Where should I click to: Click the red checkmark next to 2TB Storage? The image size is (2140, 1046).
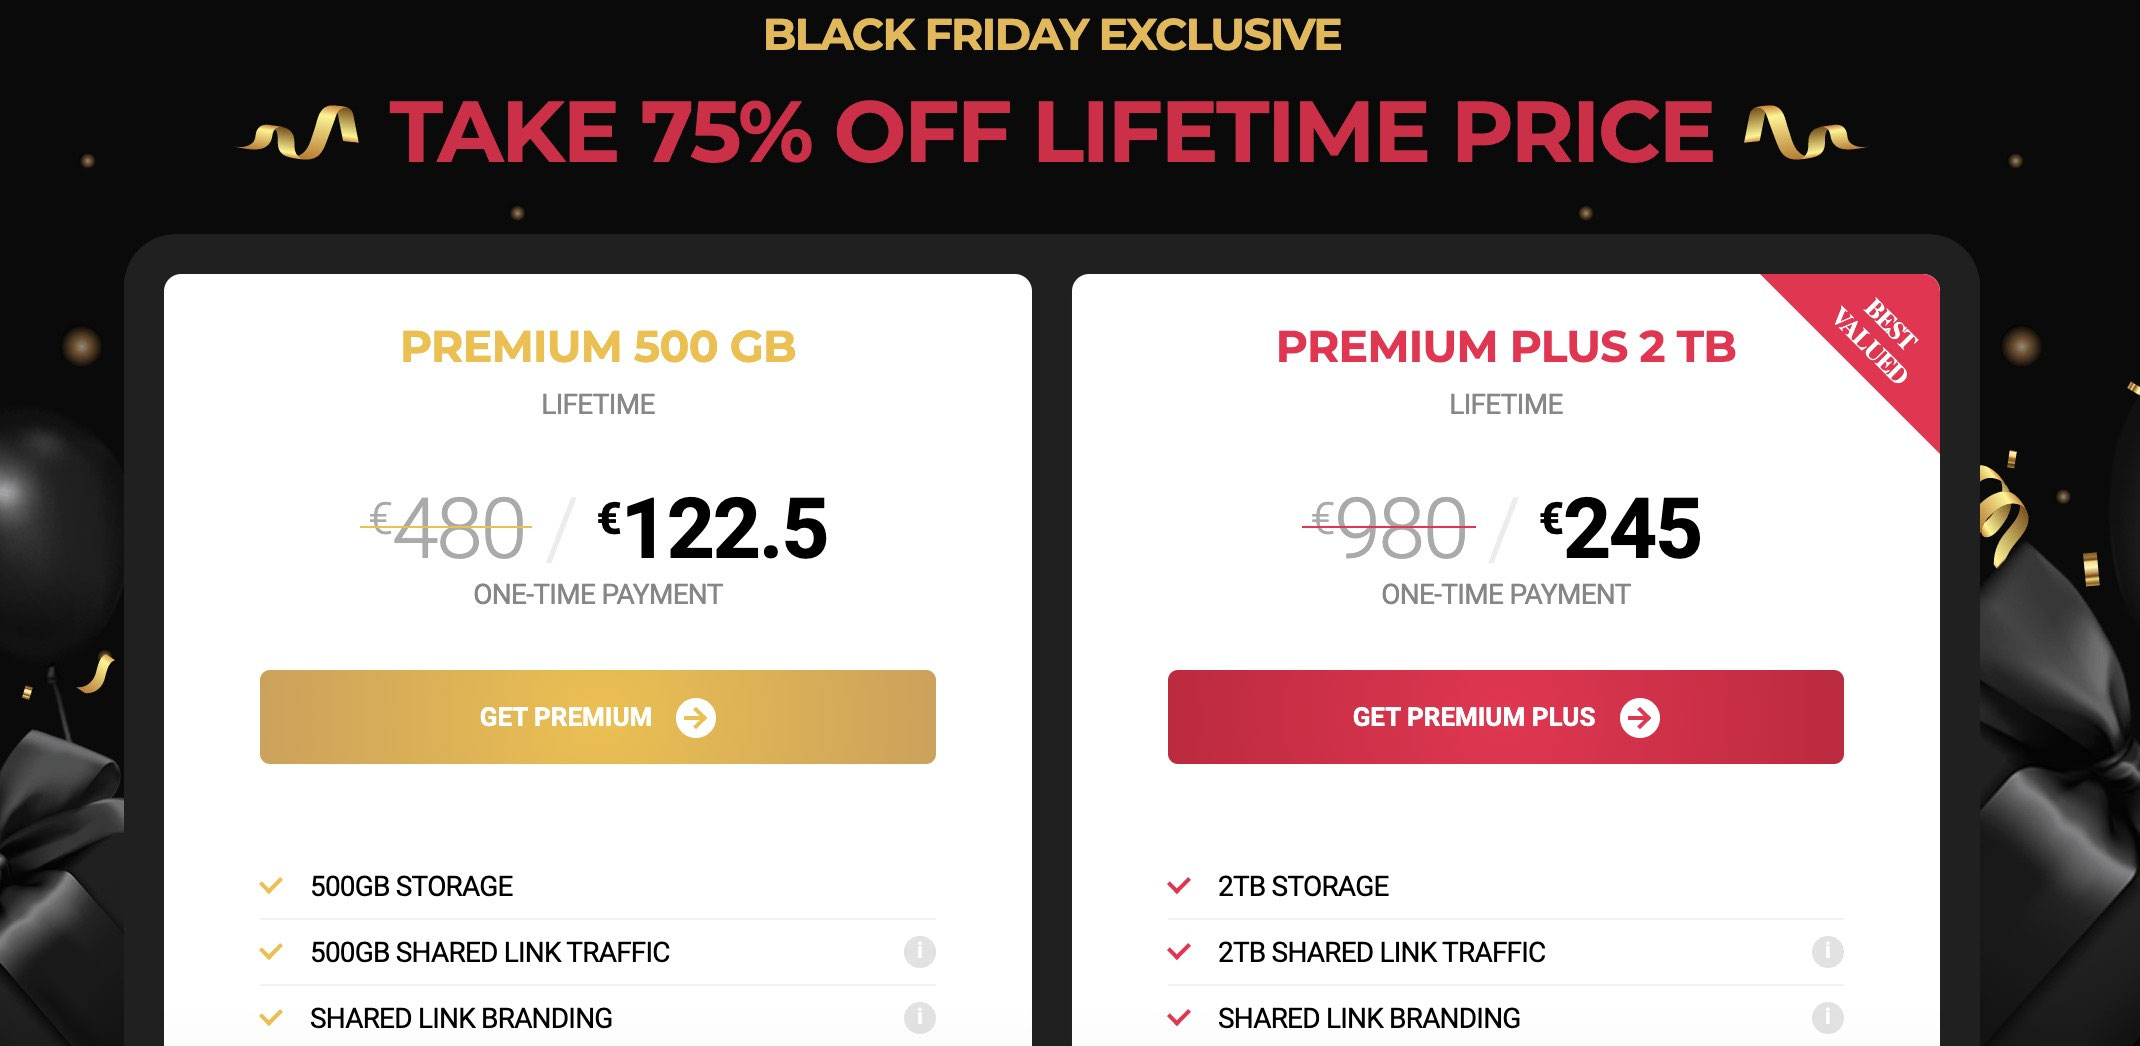1180,885
